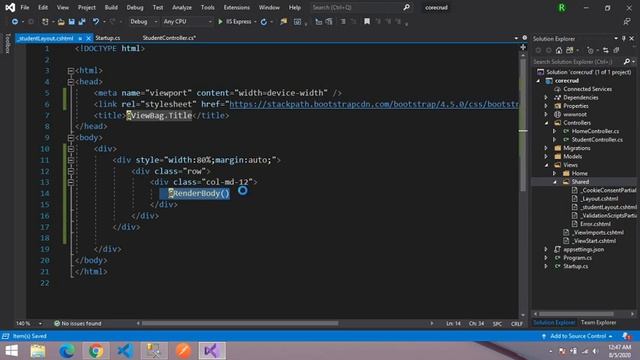Open StudentController.cs in Solution Explorer
The width and height of the screenshot is (640, 360).
597,140
